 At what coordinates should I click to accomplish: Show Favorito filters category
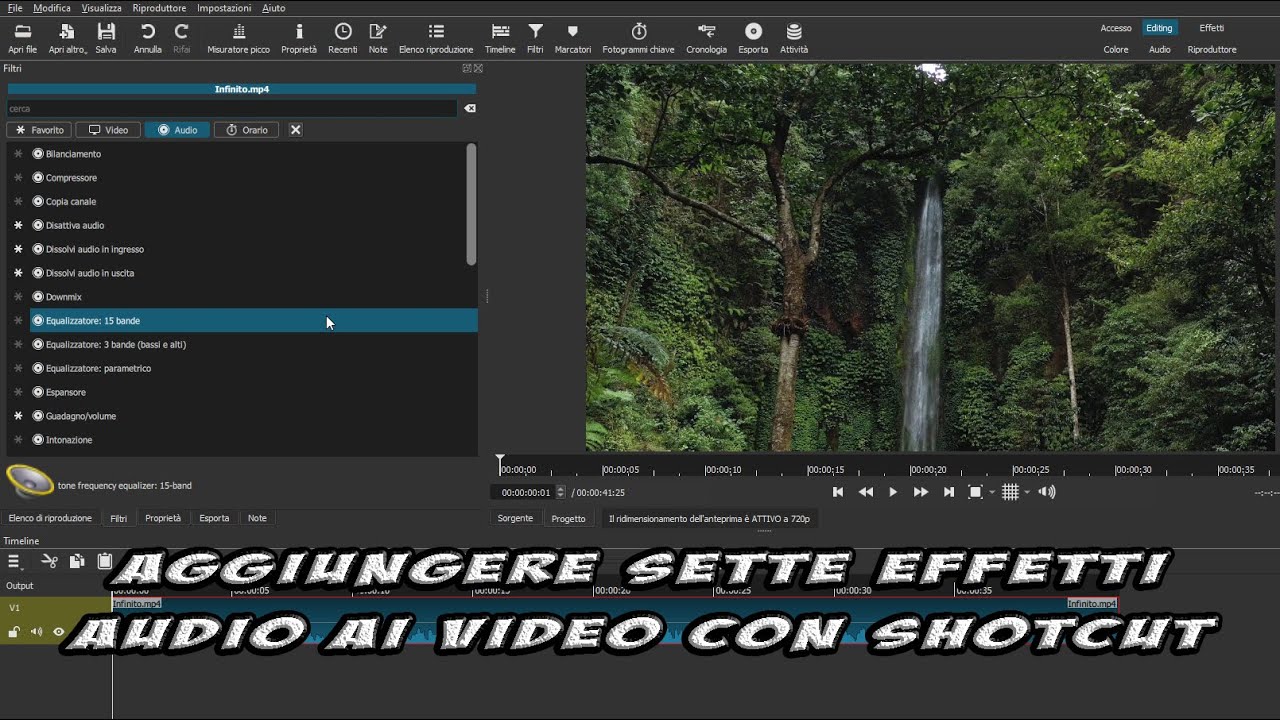tap(38, 130)
